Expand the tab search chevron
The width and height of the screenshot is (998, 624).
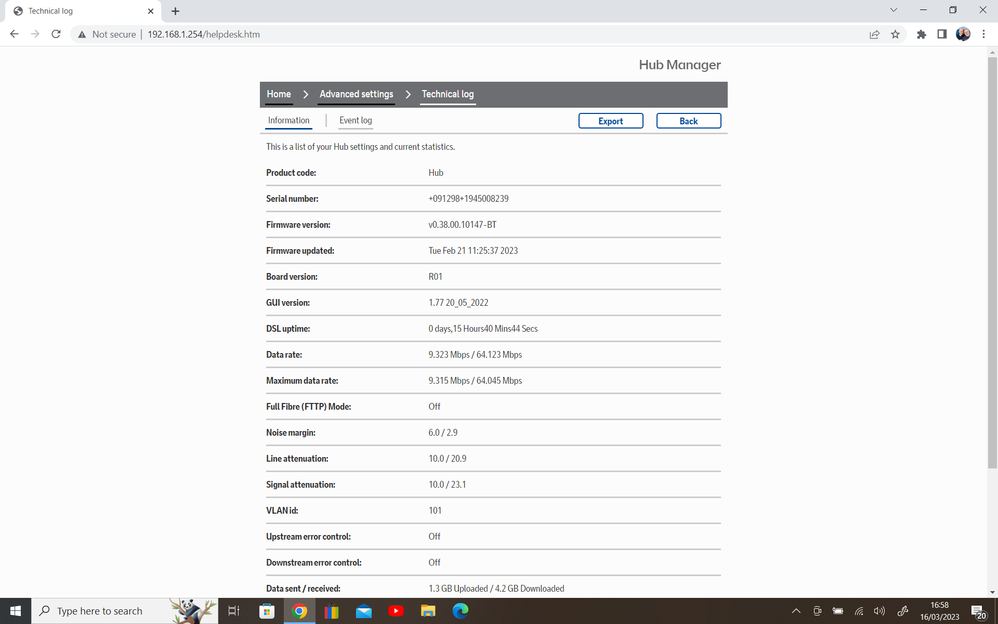[893, 10]
